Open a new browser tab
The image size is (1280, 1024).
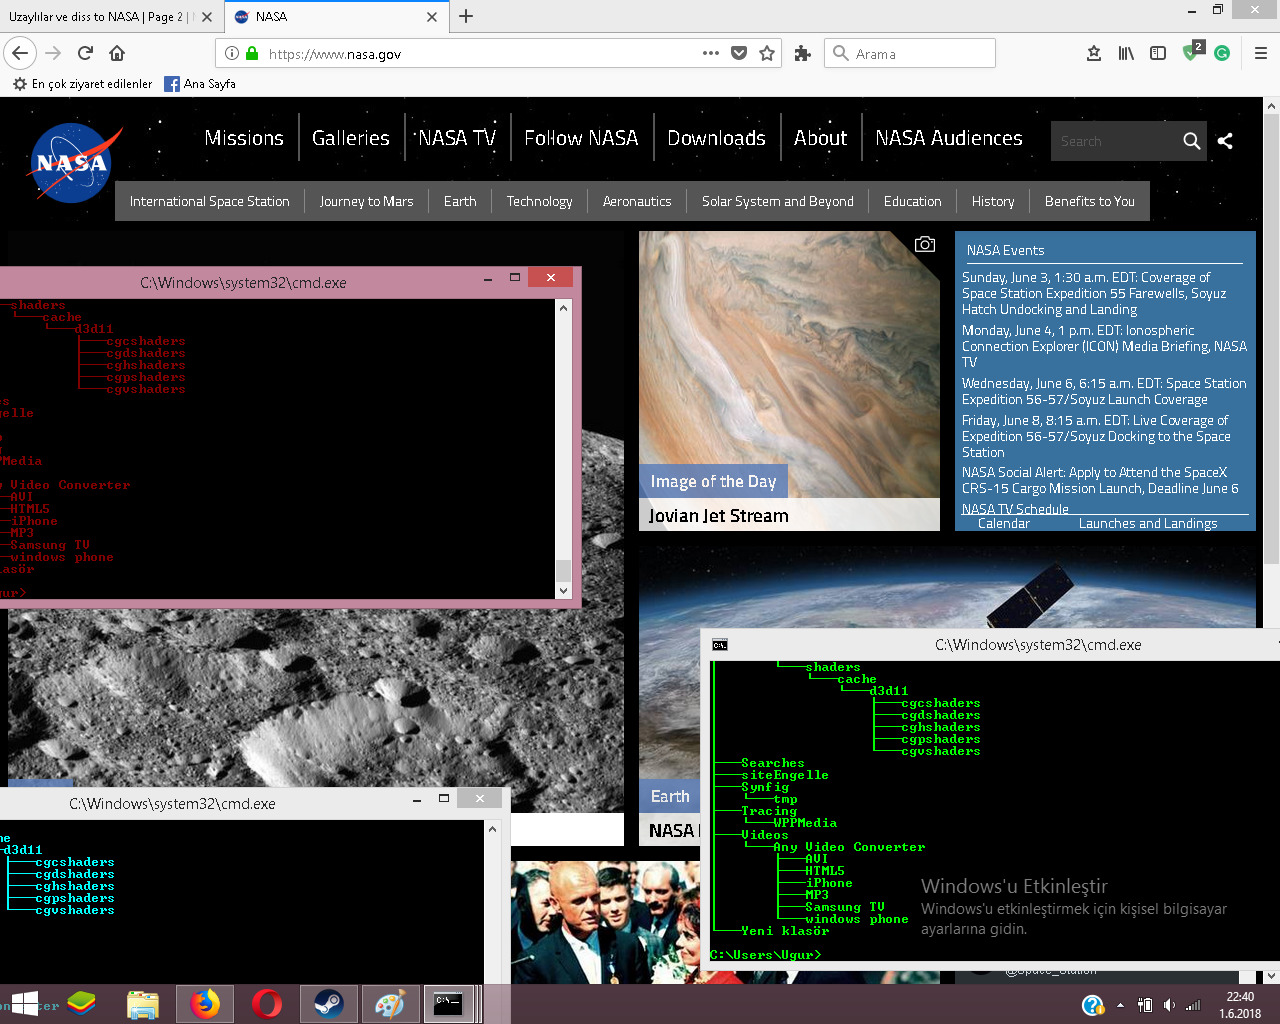(x=466, y=17)
